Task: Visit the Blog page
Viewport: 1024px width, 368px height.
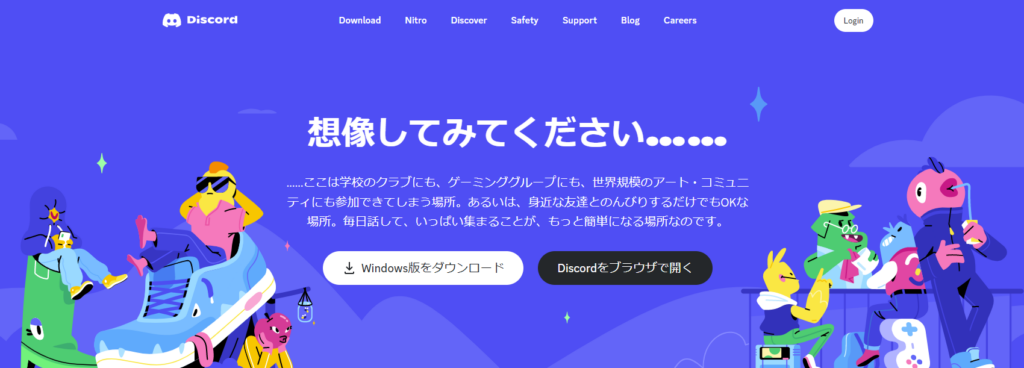Action: [x=630, y=20]
